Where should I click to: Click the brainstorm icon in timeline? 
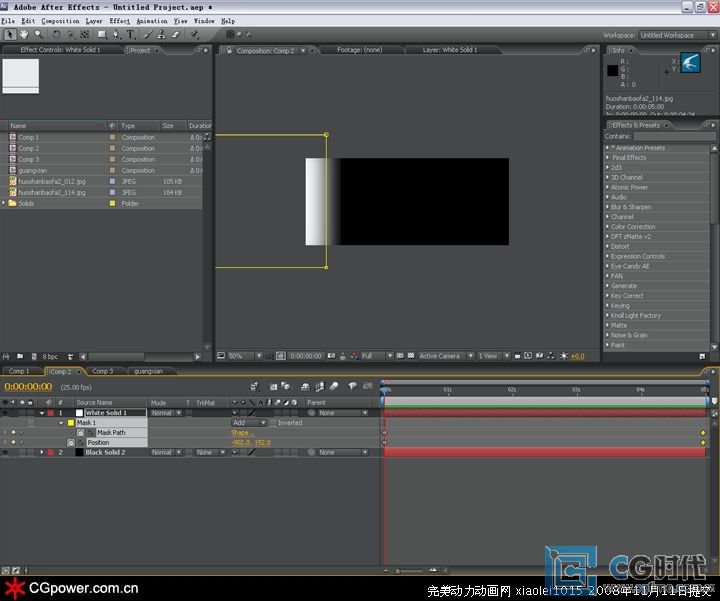pyautogui.click(x=352, y=387)
